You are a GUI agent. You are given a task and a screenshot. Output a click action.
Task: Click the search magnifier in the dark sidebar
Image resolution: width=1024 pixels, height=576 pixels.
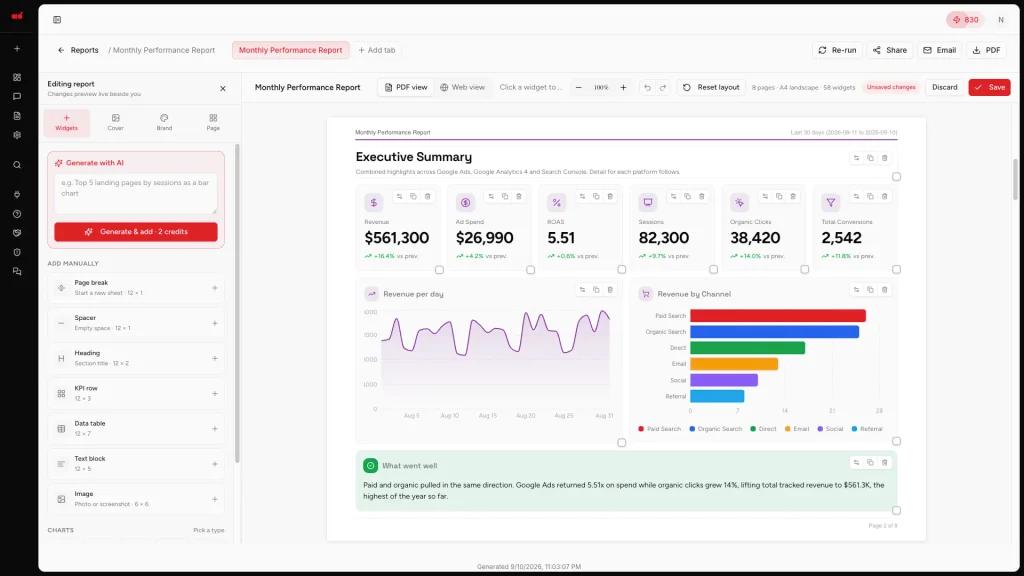(17, 165)
